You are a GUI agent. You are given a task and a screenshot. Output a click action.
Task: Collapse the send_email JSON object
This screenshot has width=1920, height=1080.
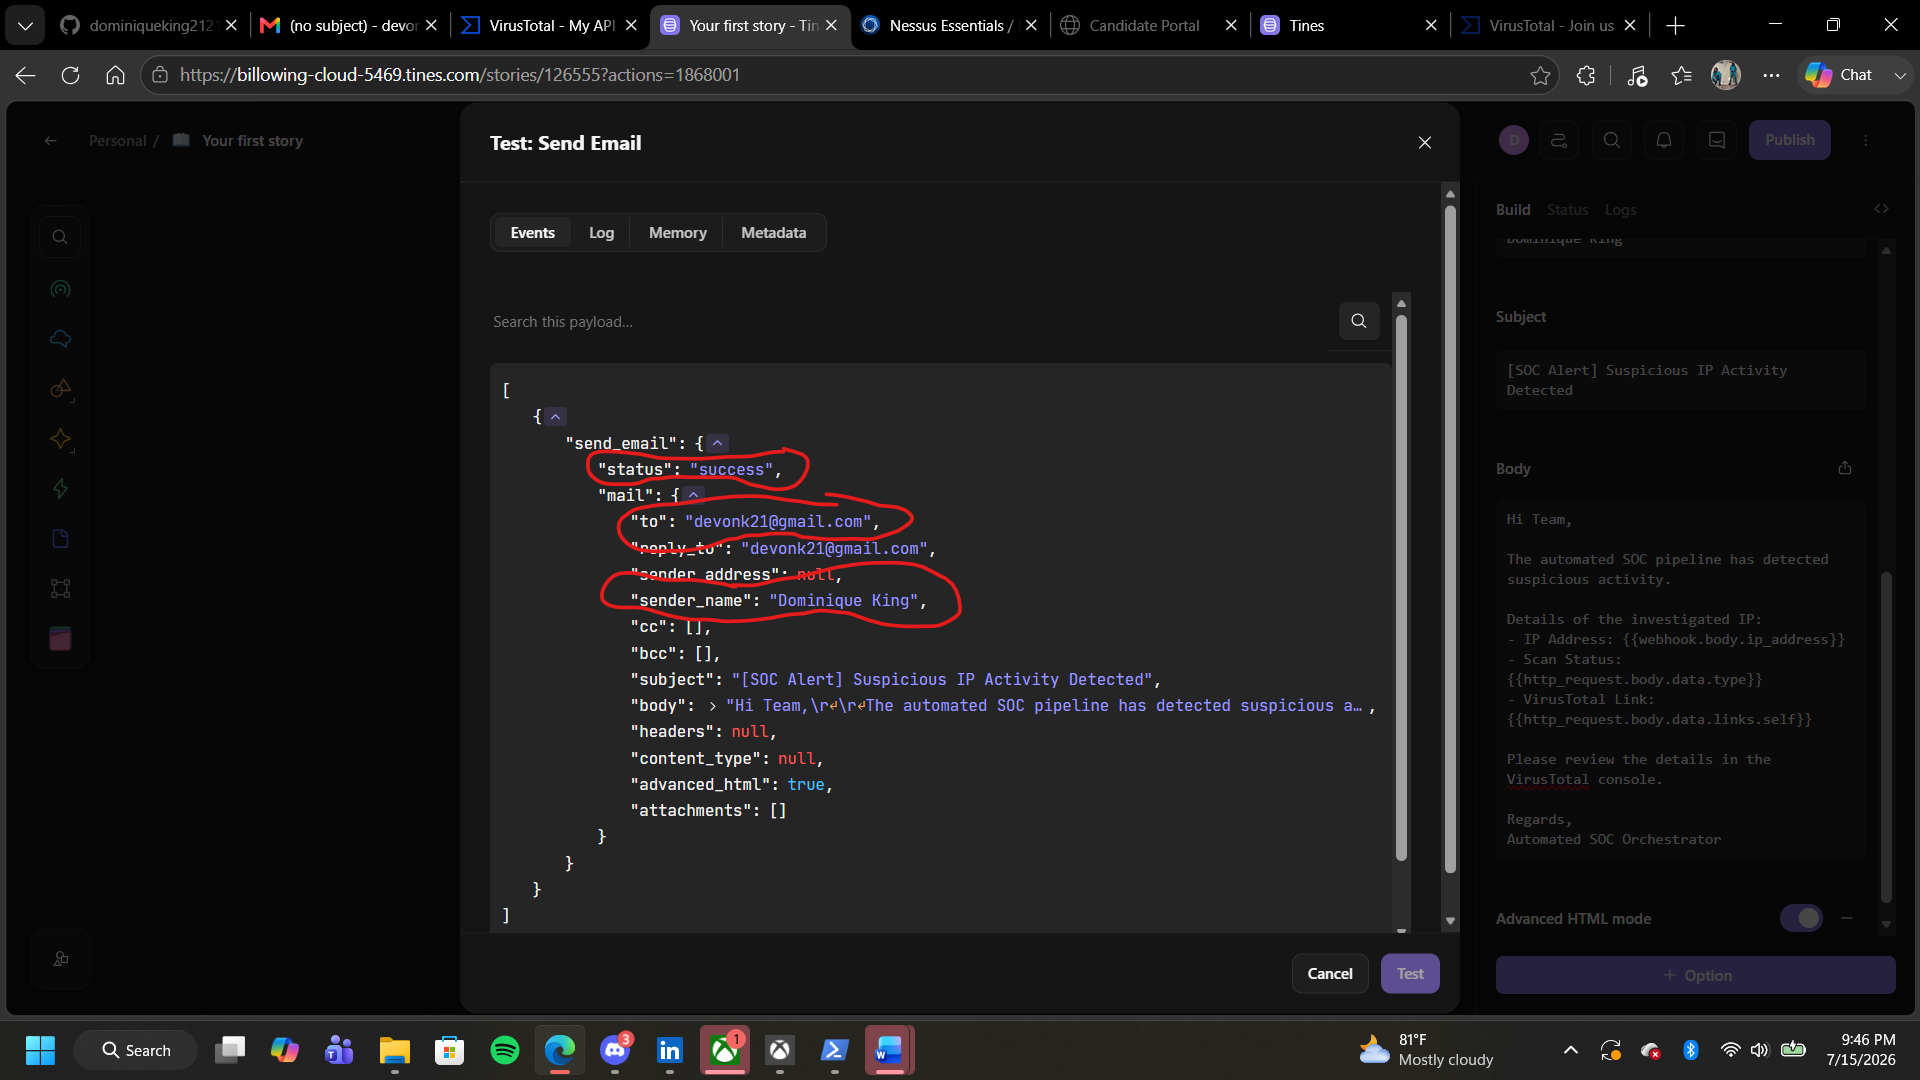717,443
